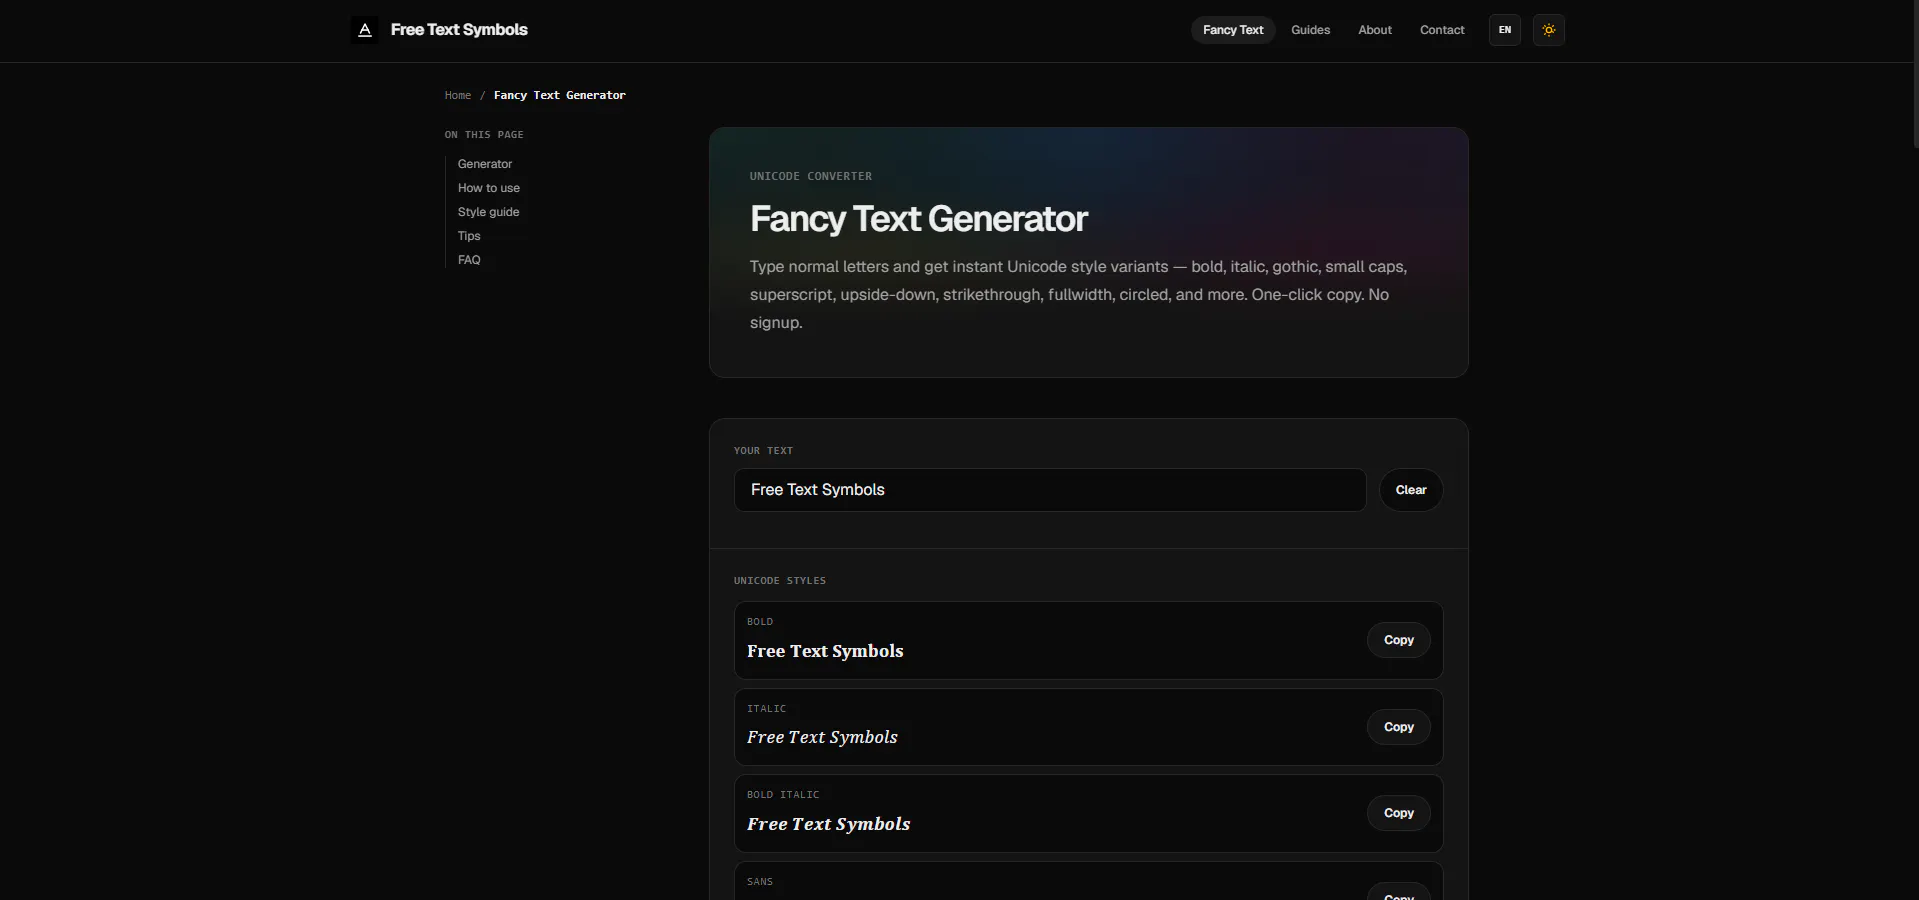This screenshot has width=1919, height=900.
Task: Open the Contact page
Action: coord(1441,30)
